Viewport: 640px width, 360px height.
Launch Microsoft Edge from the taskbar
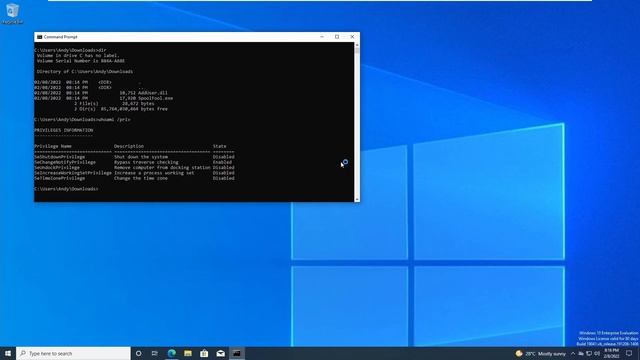[171, 353]
